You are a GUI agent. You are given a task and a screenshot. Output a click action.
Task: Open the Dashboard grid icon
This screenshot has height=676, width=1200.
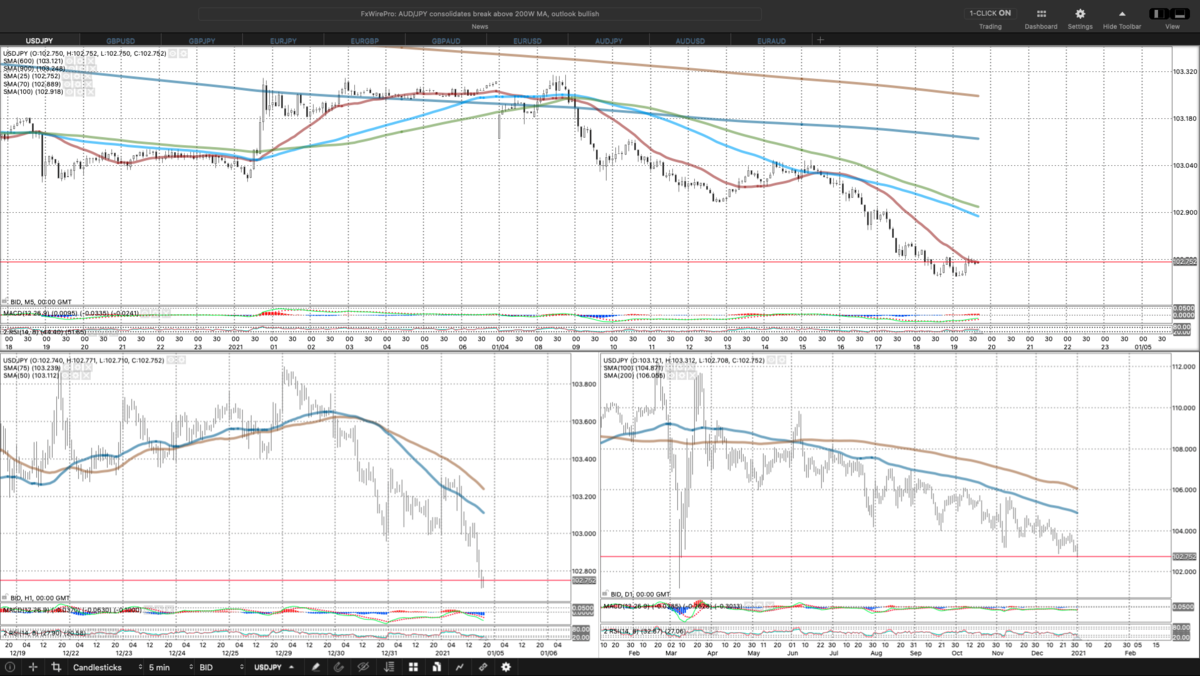1041,14
